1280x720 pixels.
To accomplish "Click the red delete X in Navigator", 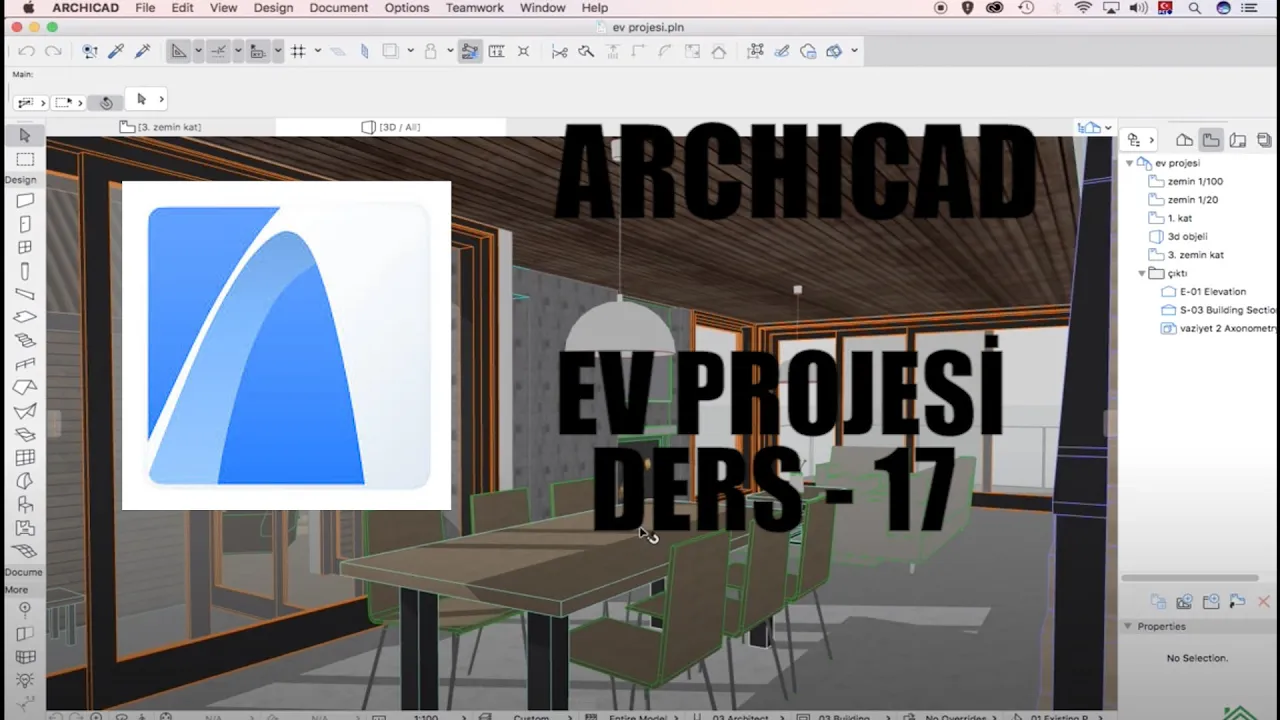I will (x=1264, y=602).
